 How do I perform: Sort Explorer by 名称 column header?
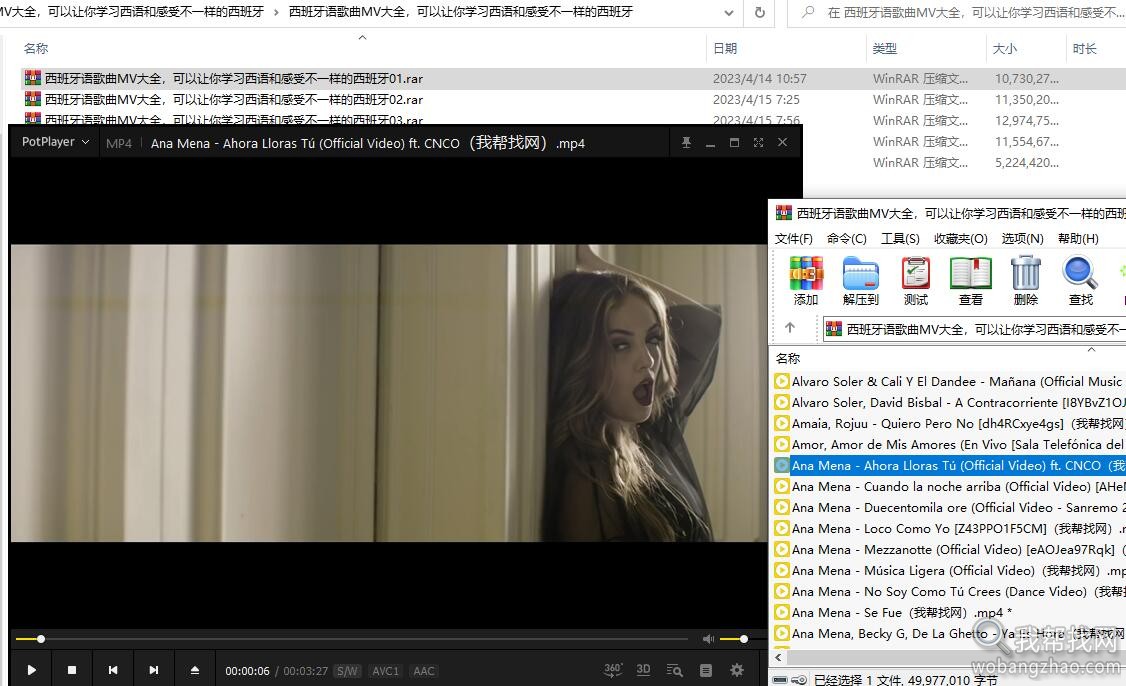(x=36, y=48)
